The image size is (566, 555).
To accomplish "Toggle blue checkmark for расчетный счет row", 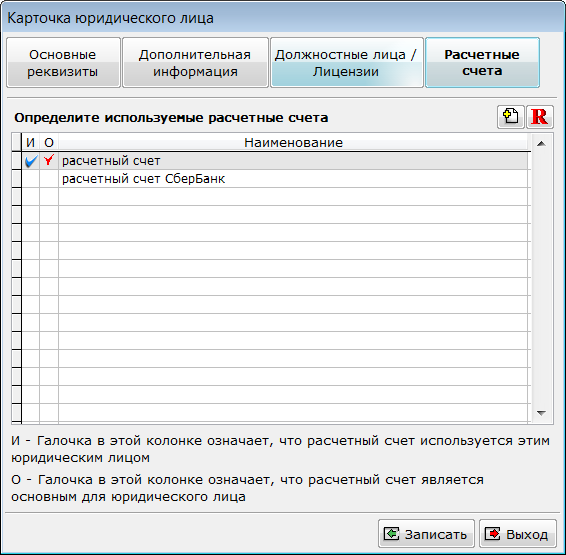I will point(31,161).
